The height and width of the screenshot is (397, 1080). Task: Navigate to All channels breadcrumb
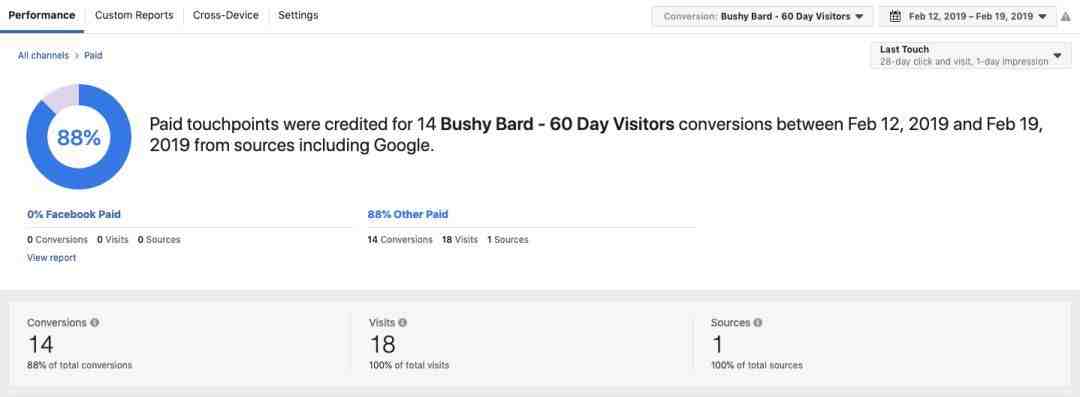[43, 55]
